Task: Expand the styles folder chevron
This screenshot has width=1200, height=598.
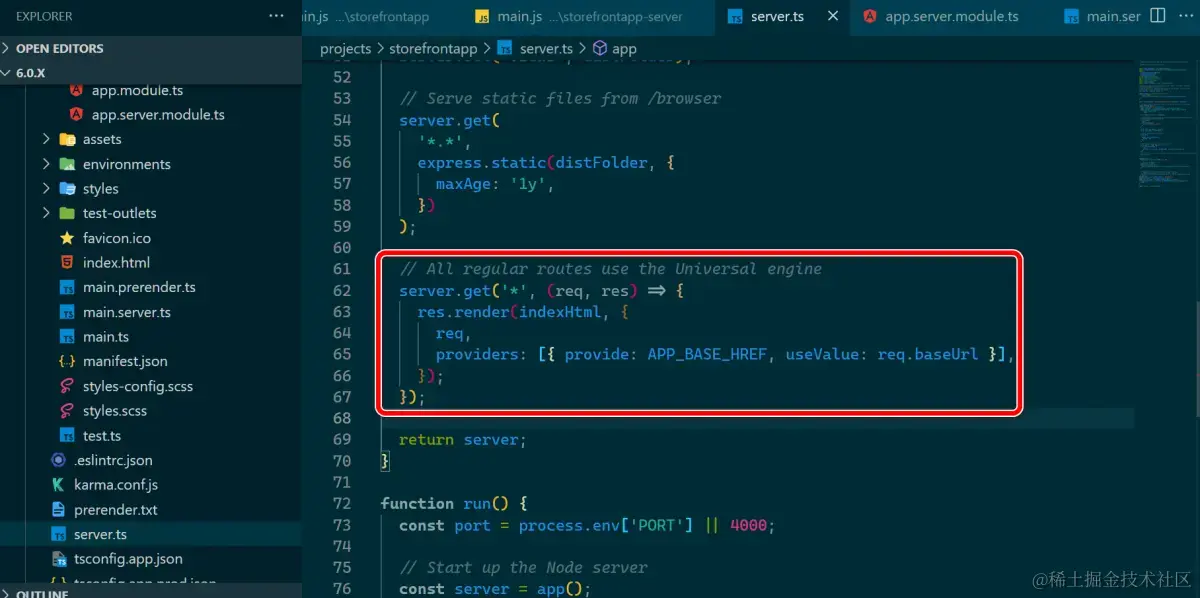Action: 46,189
